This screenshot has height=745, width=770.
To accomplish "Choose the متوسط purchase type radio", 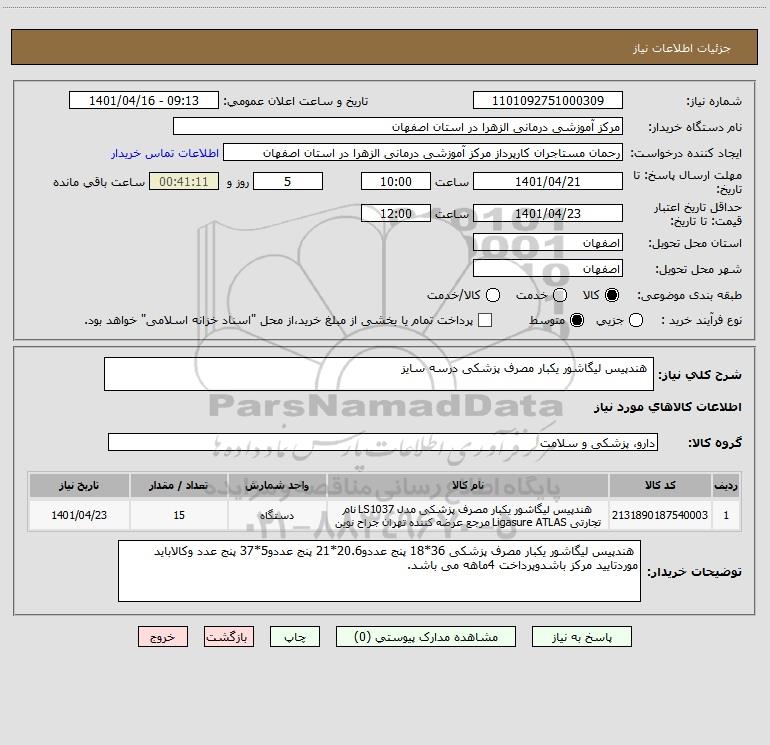I will (577, 320).
